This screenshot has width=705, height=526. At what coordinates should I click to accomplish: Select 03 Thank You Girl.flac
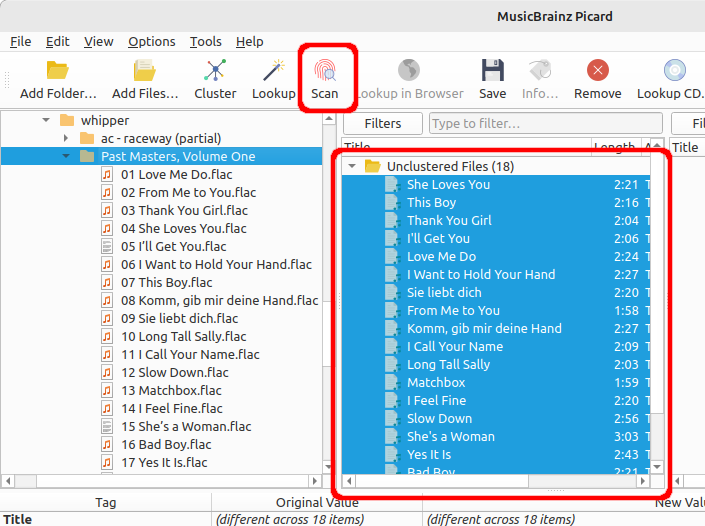pos(184,210)
